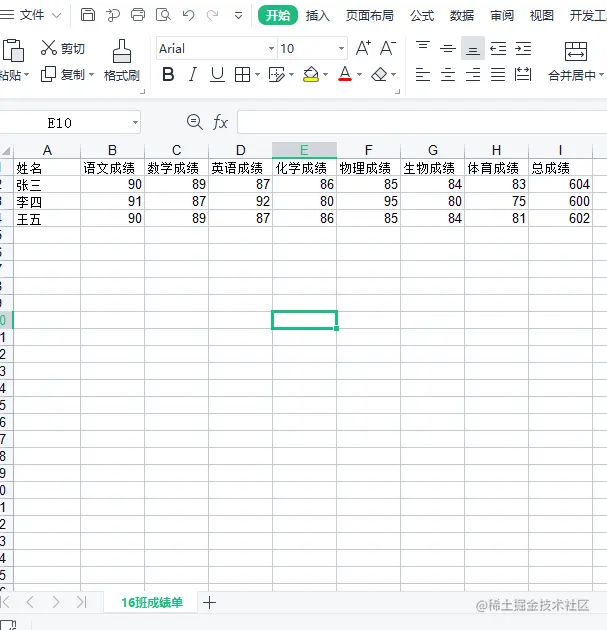Increase indent icon

point(523,48)
